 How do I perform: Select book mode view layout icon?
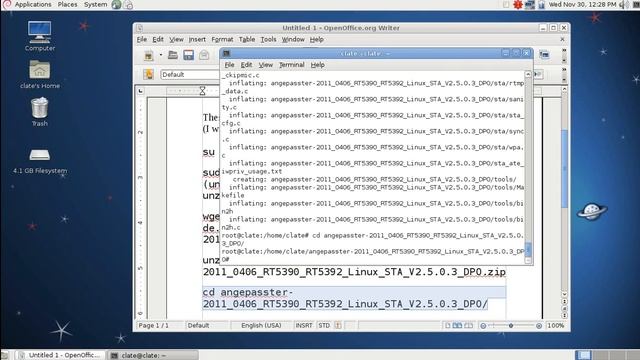pos(469,325)
